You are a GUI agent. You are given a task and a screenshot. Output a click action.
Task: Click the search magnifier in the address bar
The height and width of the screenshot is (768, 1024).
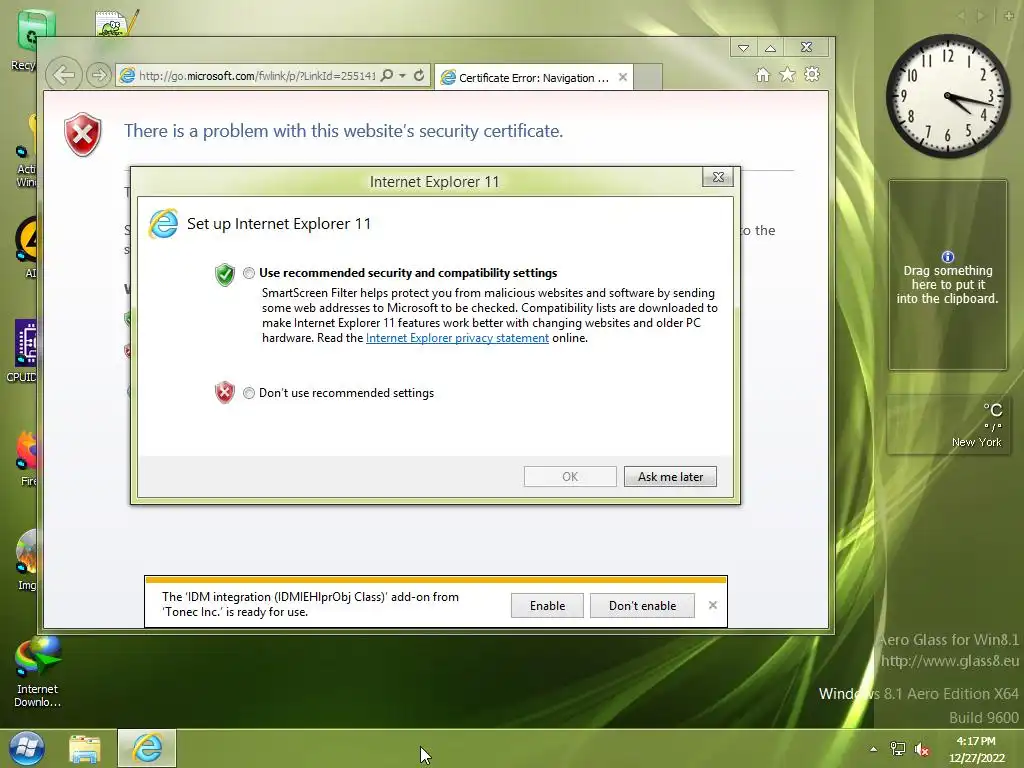click(387, 76)
